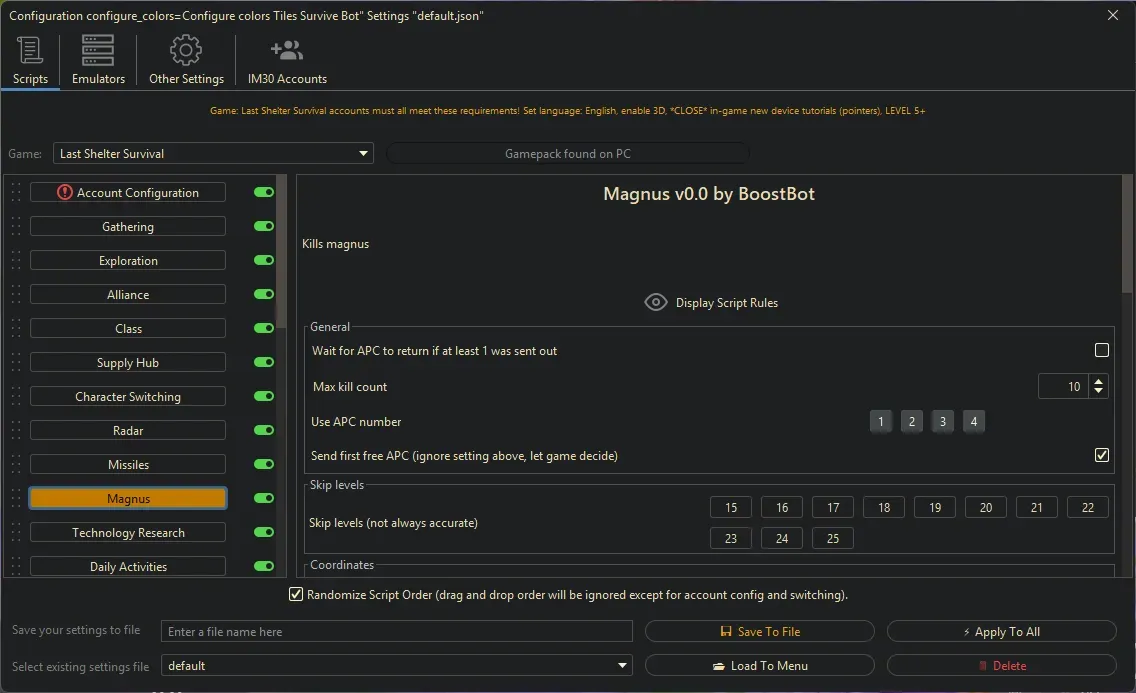Toggle the Class script switch
This screenshot has height=693, width=1136.
[264, 328]
